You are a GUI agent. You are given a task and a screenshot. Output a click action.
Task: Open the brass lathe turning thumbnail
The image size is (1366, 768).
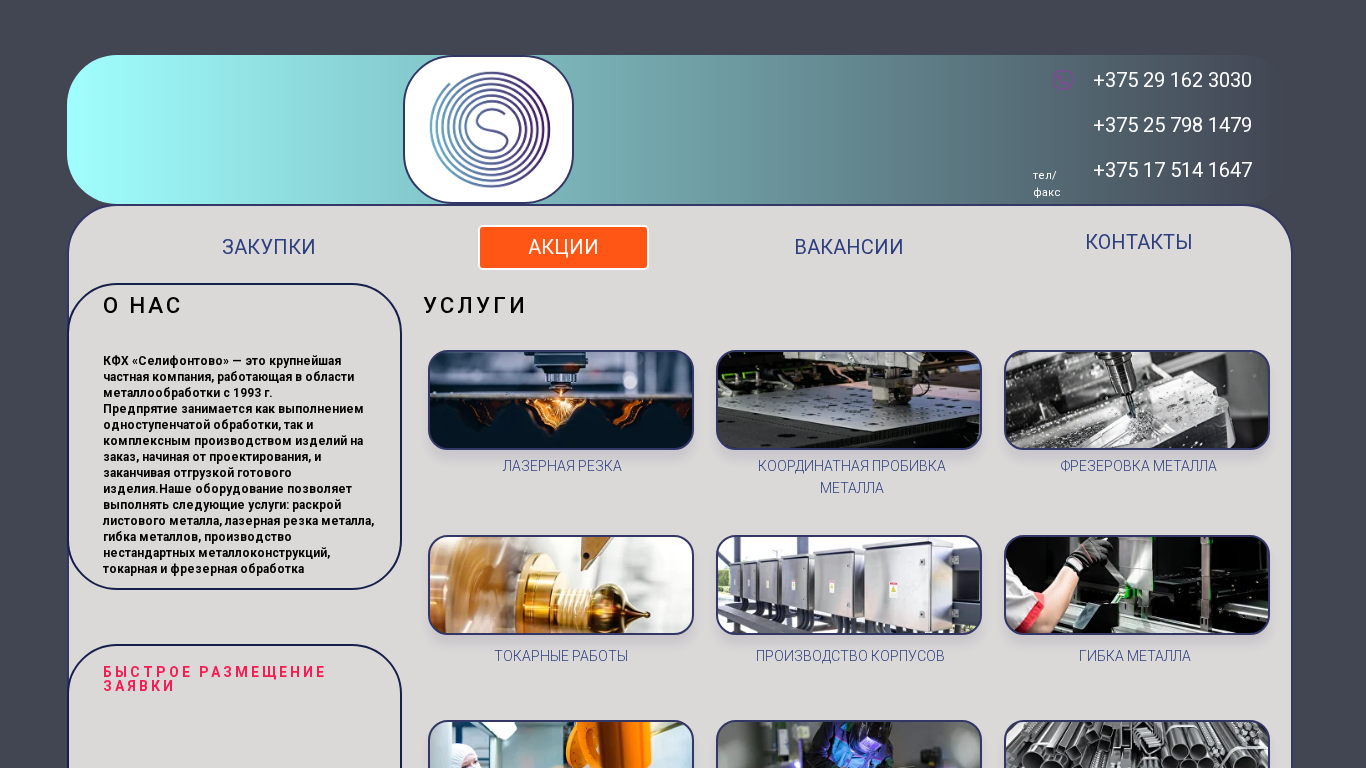tap(561, 585)
